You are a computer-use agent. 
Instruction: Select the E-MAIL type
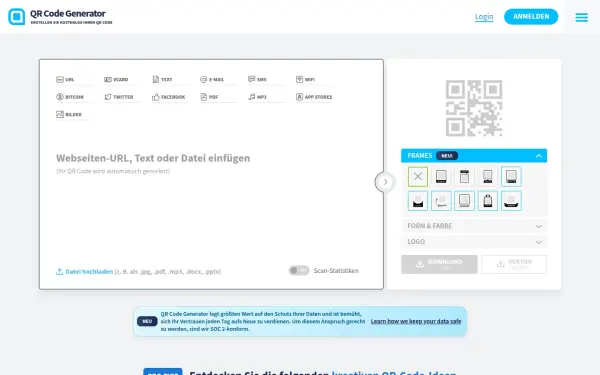(212, 80)
